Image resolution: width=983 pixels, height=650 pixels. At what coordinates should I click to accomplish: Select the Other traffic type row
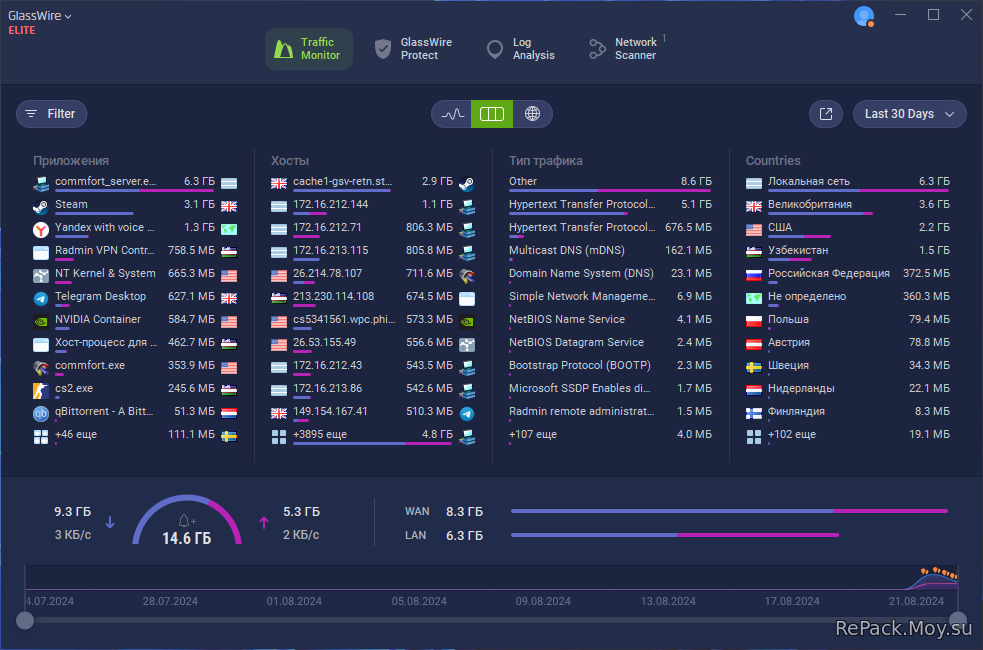point(610,183)
